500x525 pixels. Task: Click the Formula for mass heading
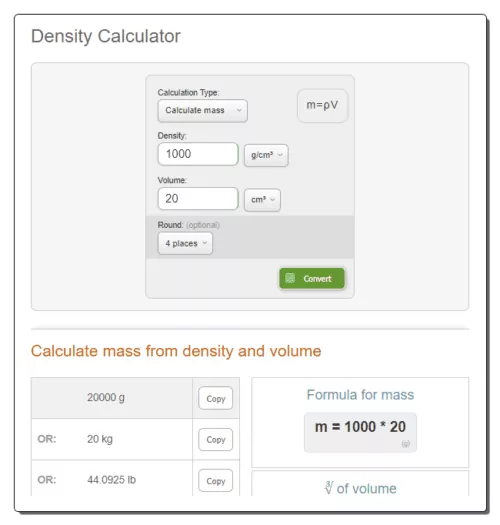point(360,395)
